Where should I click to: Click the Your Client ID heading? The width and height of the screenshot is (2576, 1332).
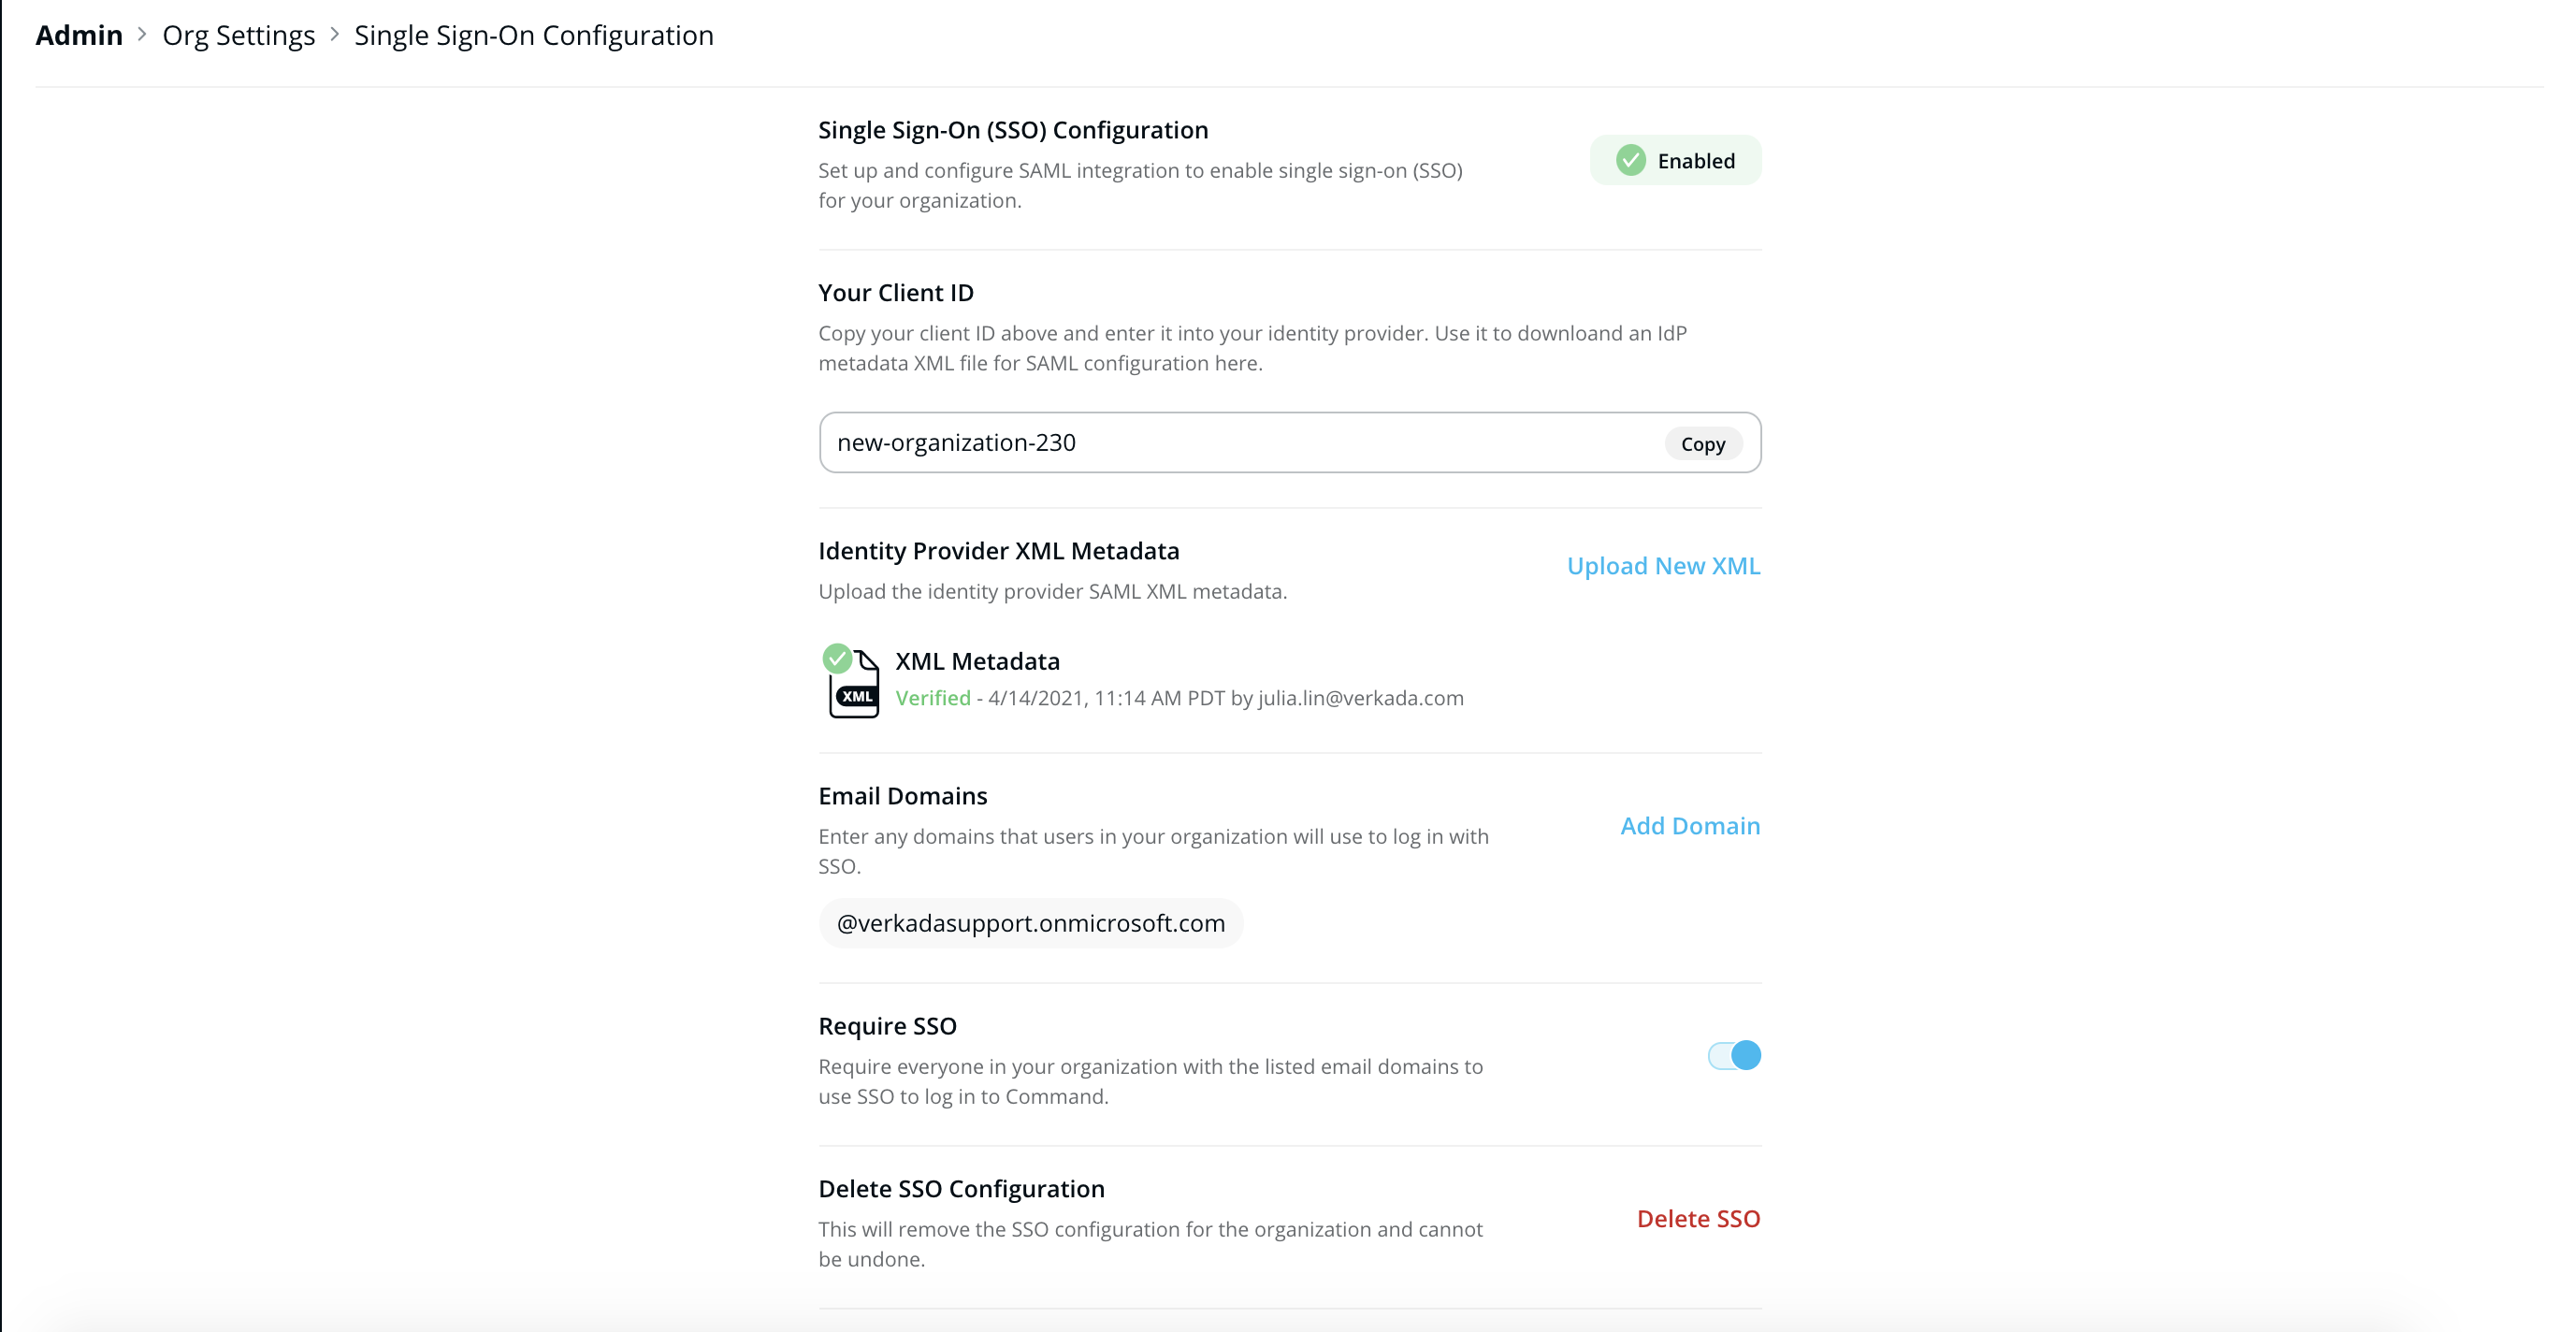tap(895, 292)
